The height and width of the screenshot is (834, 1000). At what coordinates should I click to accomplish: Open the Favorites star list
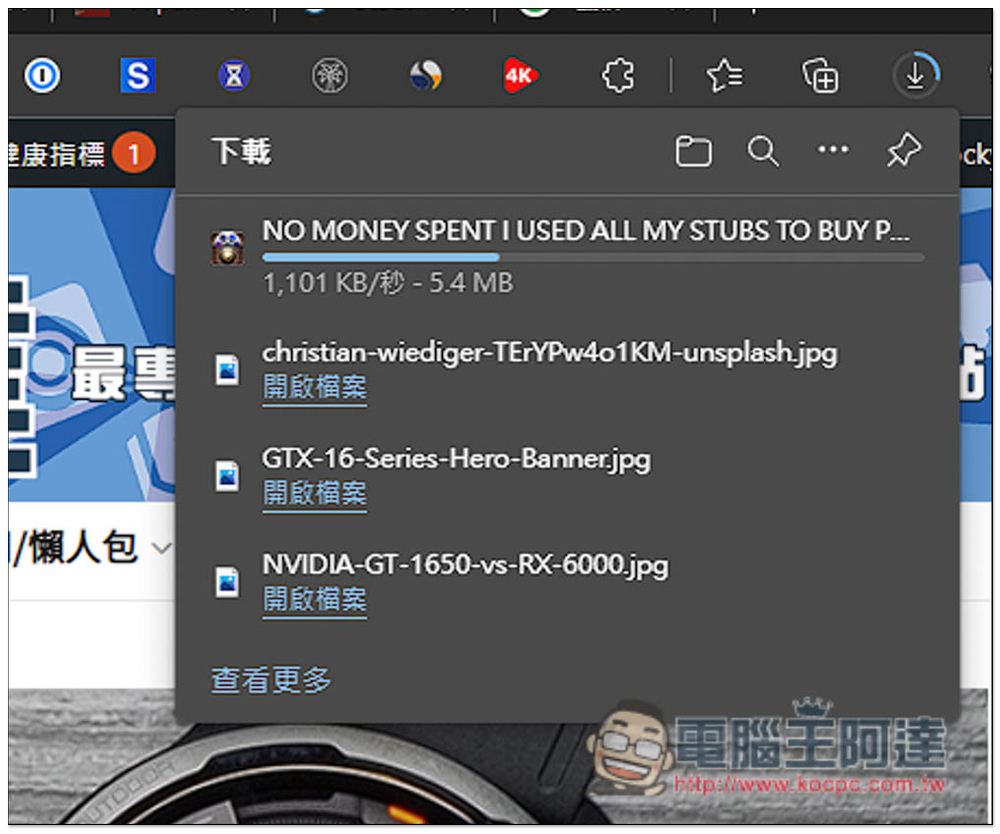coord(723,76)
